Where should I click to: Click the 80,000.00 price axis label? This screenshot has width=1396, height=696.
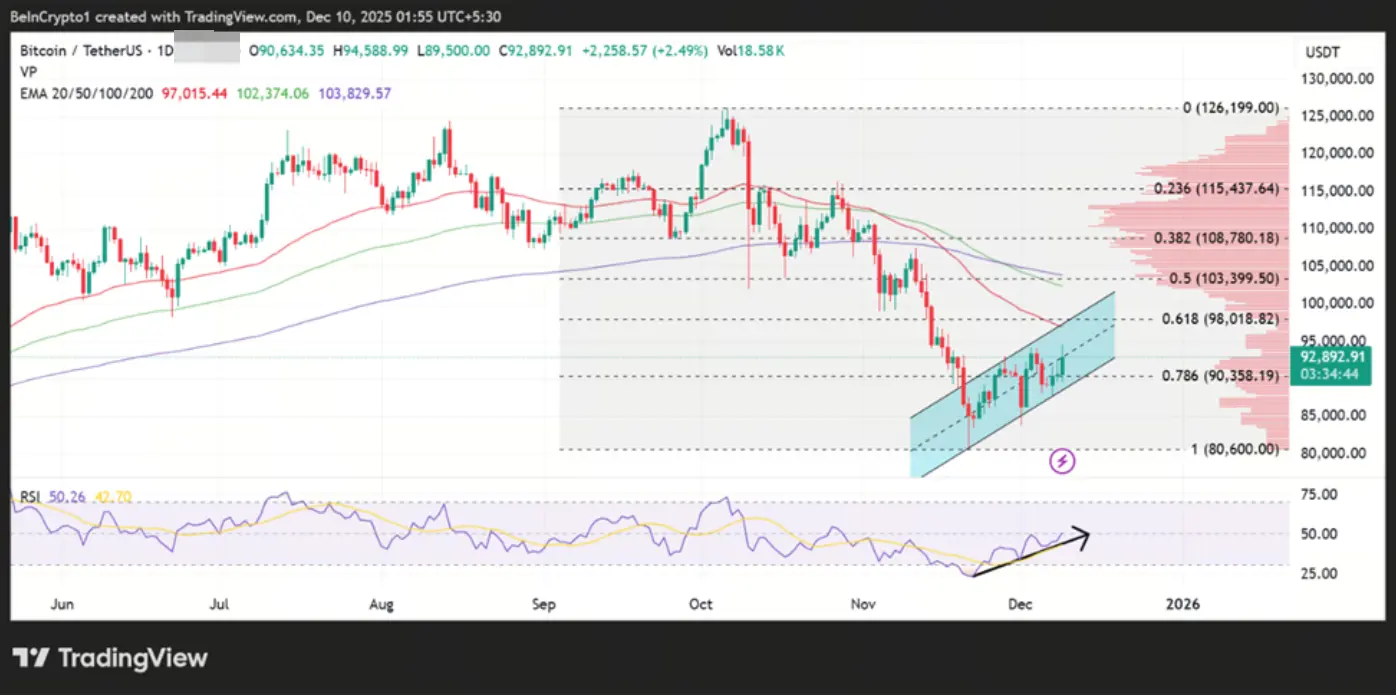point(1332,453)
